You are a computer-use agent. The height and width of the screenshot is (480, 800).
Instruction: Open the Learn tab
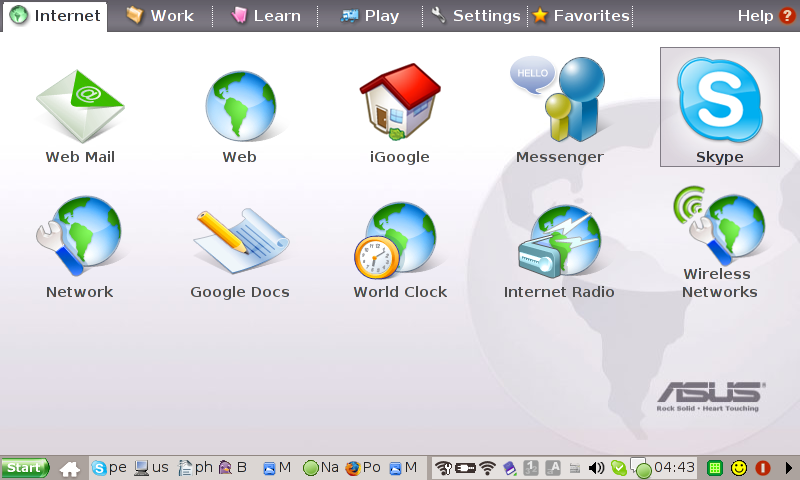point(265,16)
